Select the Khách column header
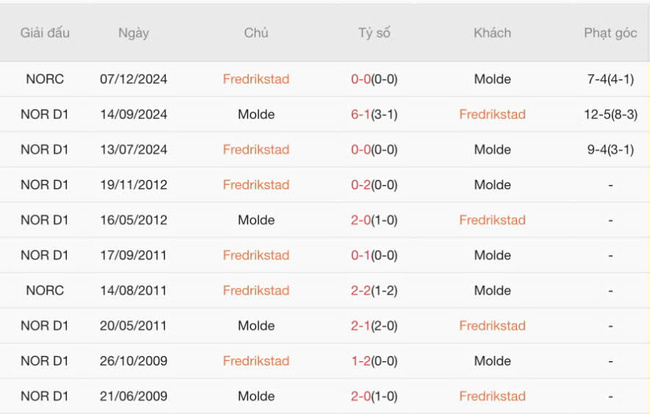Image resolution: width=650 pixels, height=414 pixels. point(492,33)
